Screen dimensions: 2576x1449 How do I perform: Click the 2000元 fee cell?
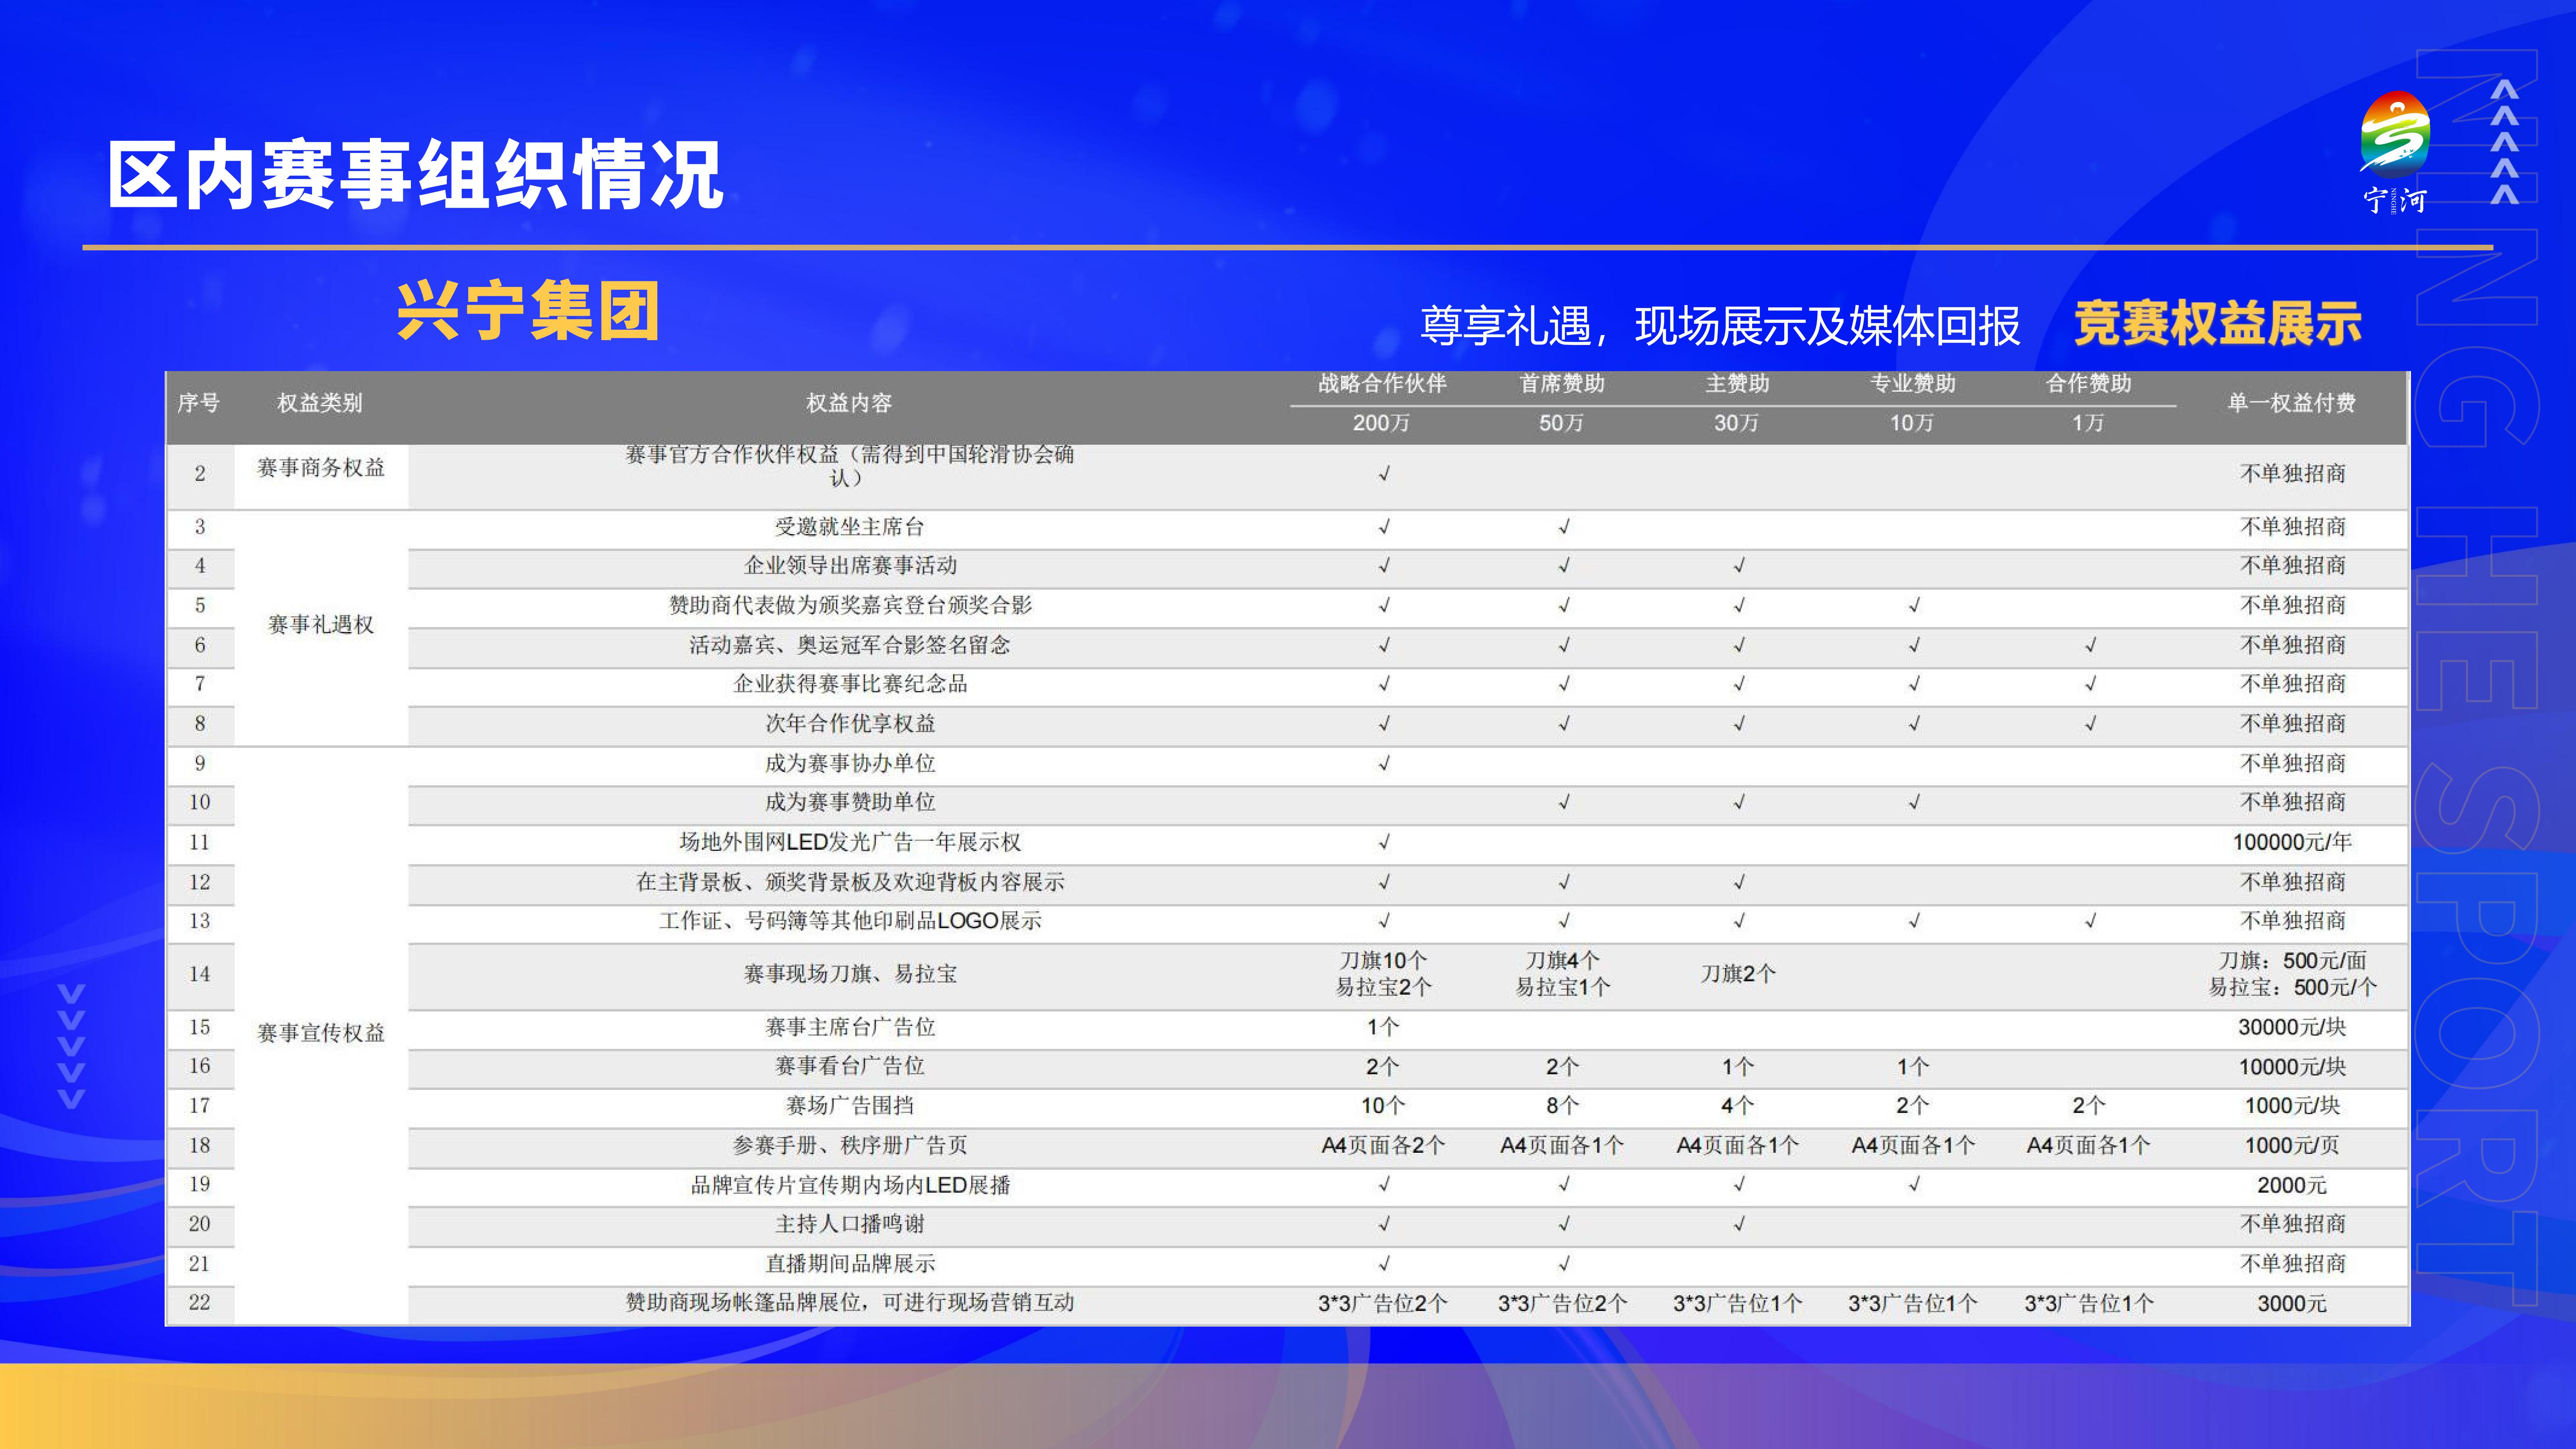click(2292, 1185)
